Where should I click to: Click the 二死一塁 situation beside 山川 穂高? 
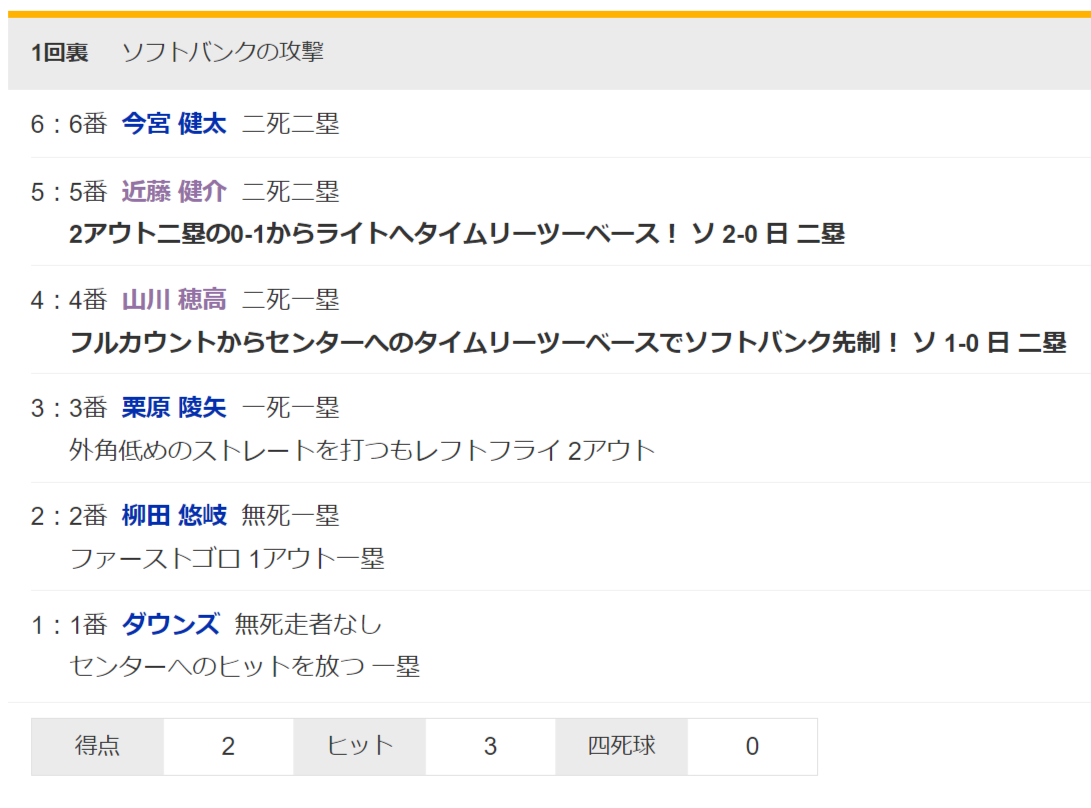(x=290, y=300)
